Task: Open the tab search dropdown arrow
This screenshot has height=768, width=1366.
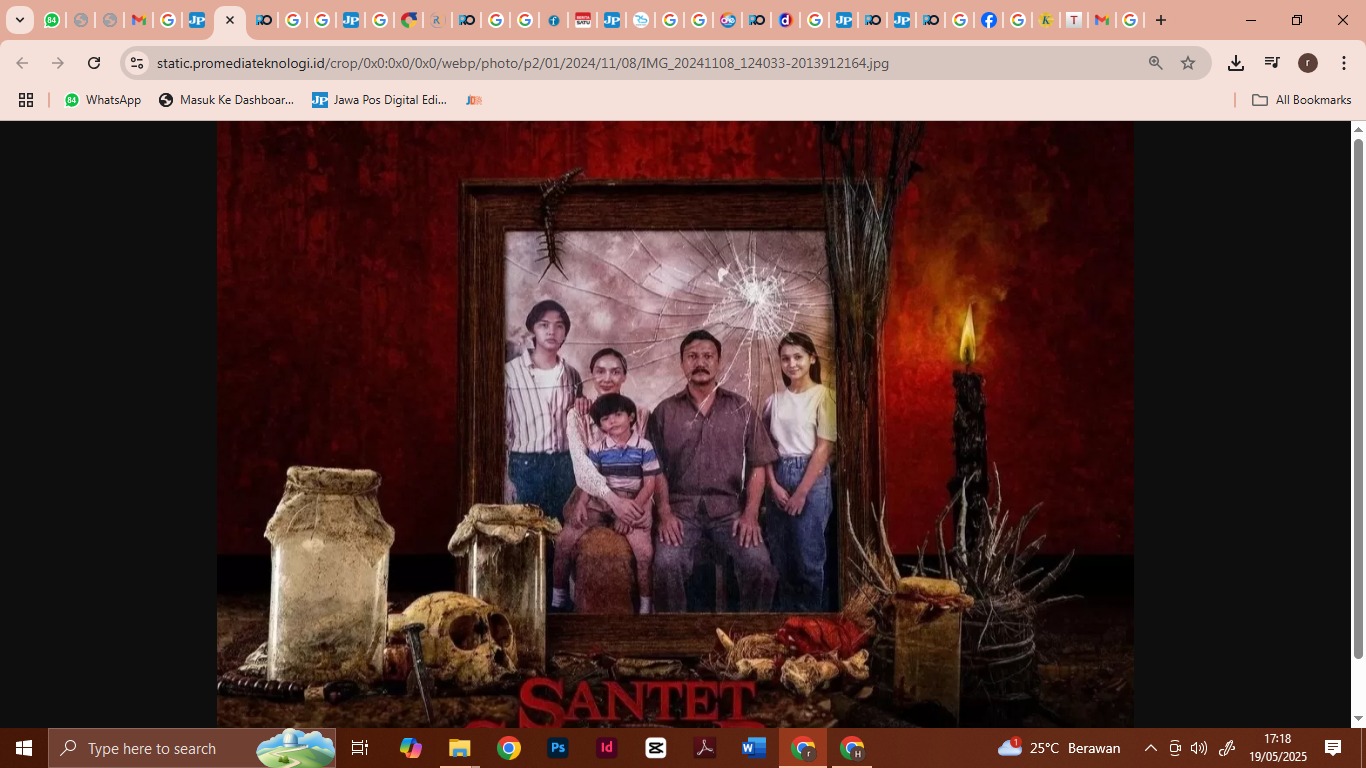Action: point(19,20)
